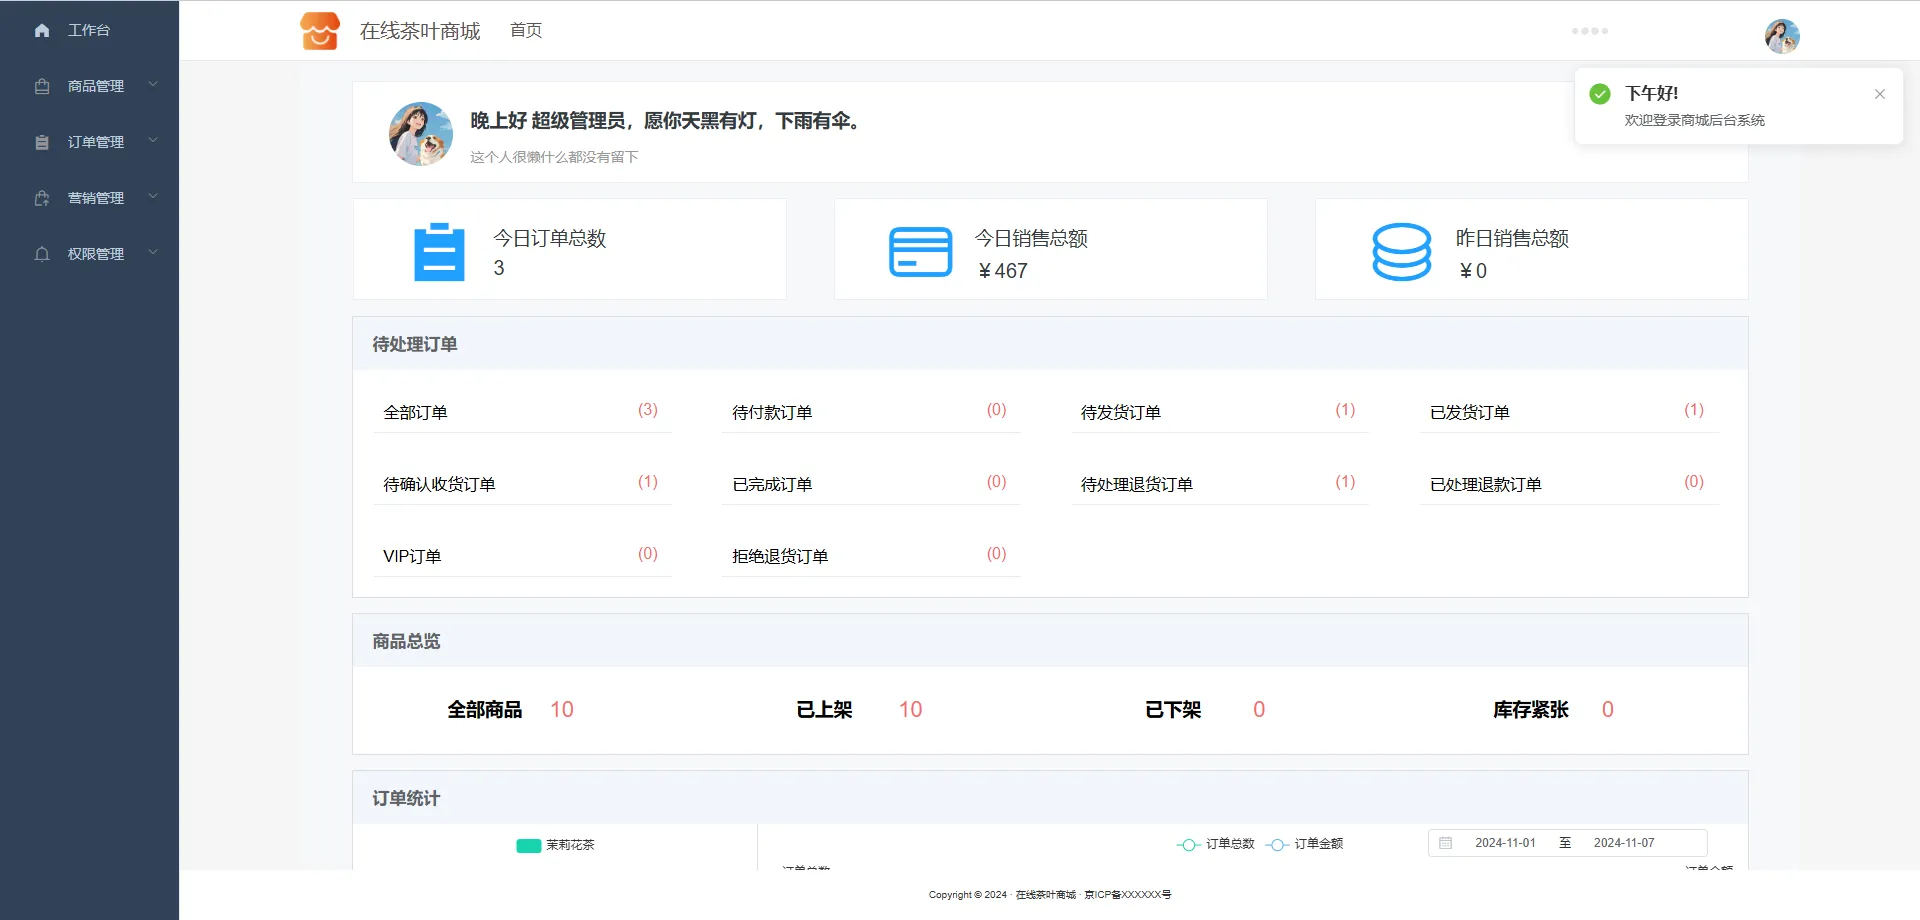The image size is (1920, 920).
Task: Click the credit card sales icon
Action: [x=920, y=251]
